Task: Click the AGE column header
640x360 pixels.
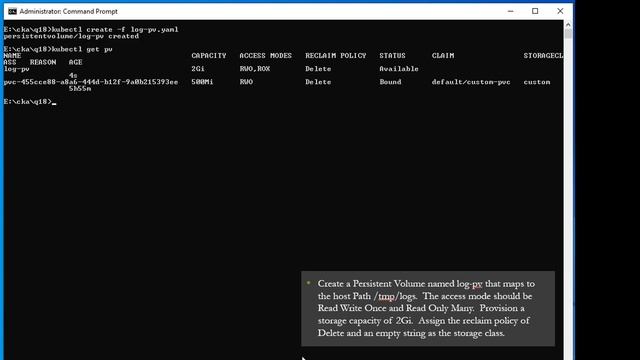Action: [x=76, y=62]
